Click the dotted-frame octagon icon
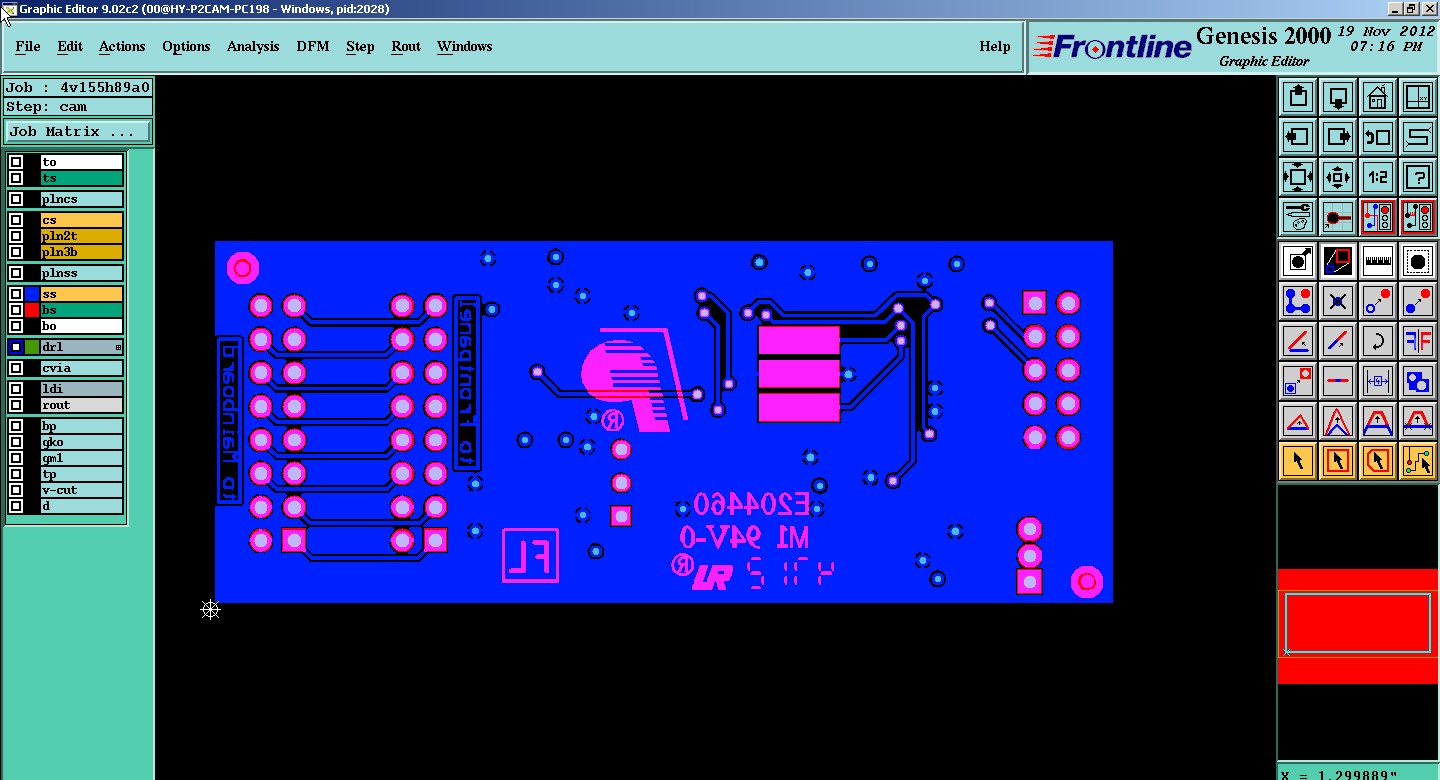Image resolution: width=1440 pixels, height=780 pixels. click(x=1418, y=261)
